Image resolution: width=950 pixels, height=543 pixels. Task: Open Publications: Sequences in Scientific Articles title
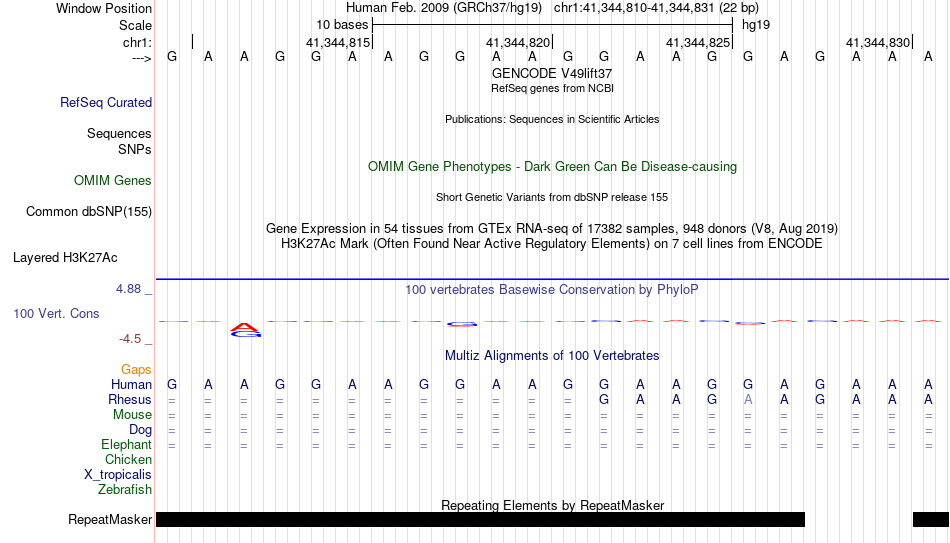pos(552,119)
